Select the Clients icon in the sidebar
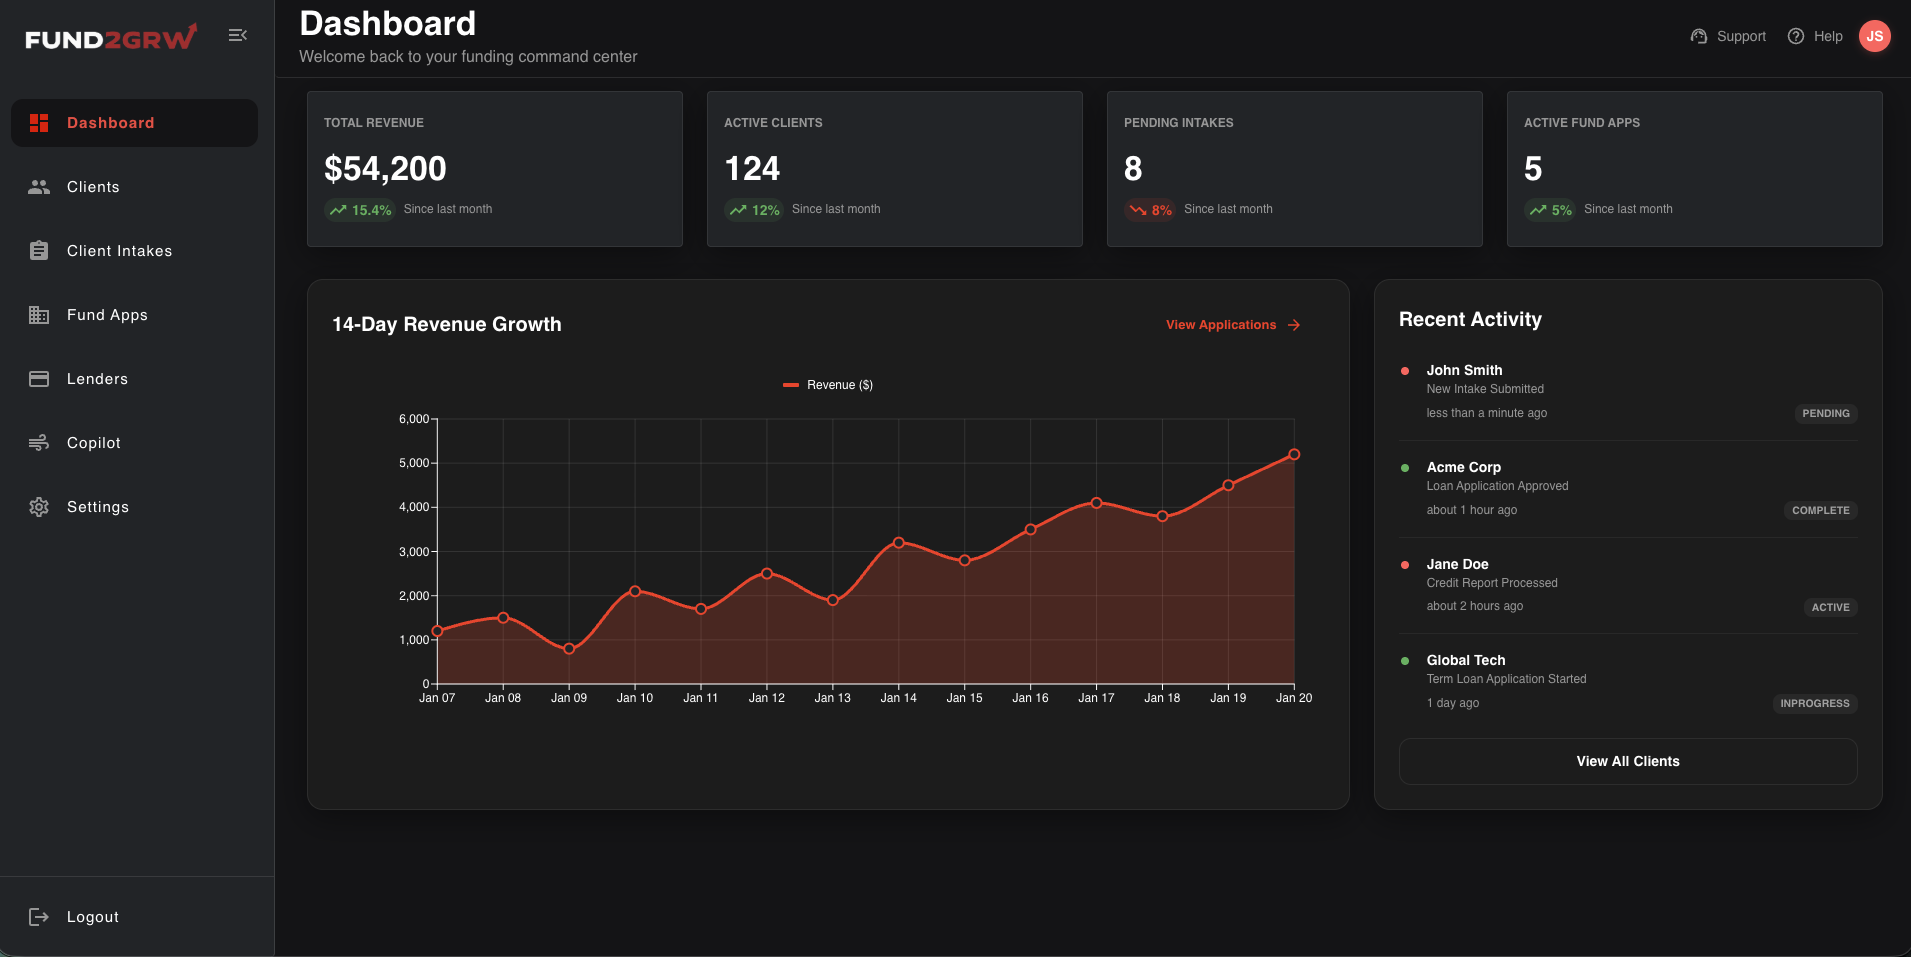The image size is (1911, 957). (x=39, y=186)
